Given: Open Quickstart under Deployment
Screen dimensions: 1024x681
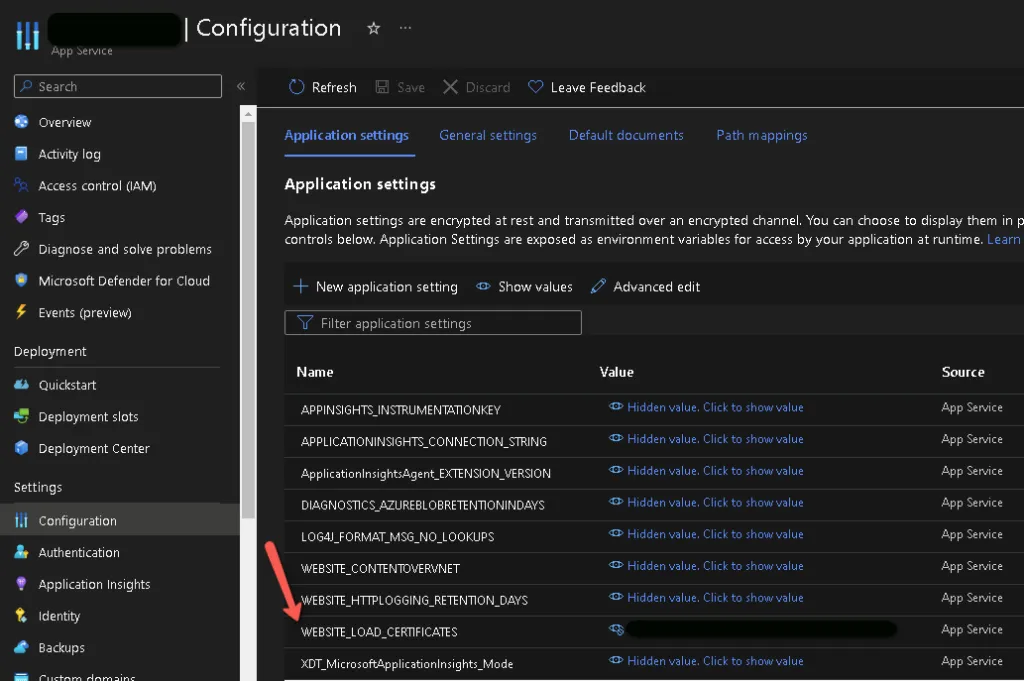Looking at the screenshot, I should click(67, 385).
